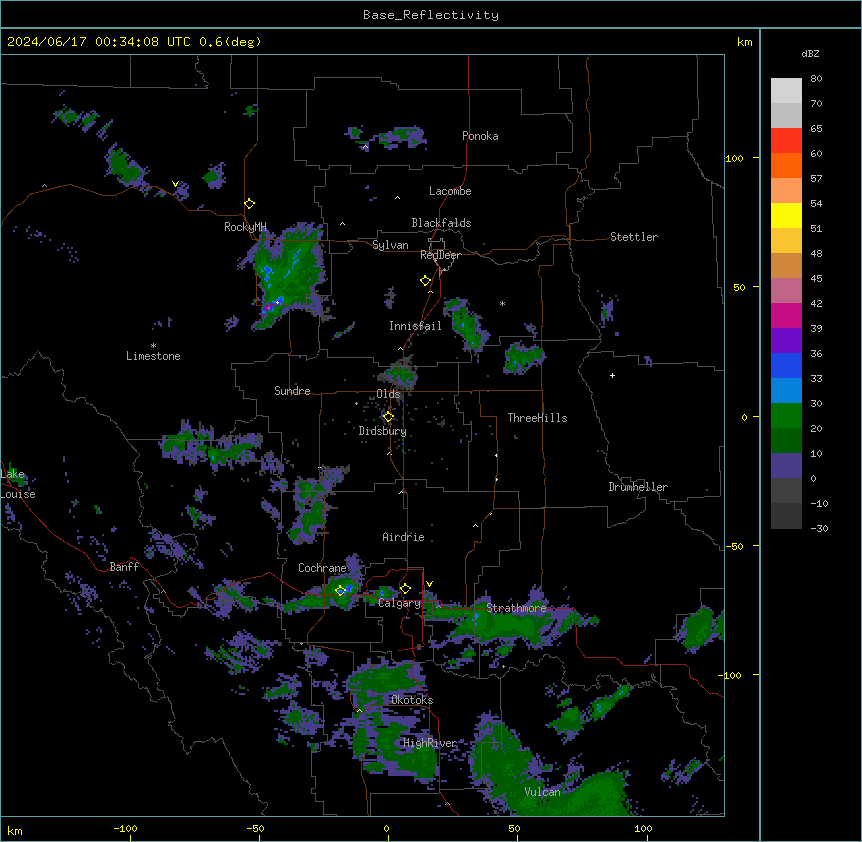Click the asterisk marker east of RedDeer

(x=502, y=303)
